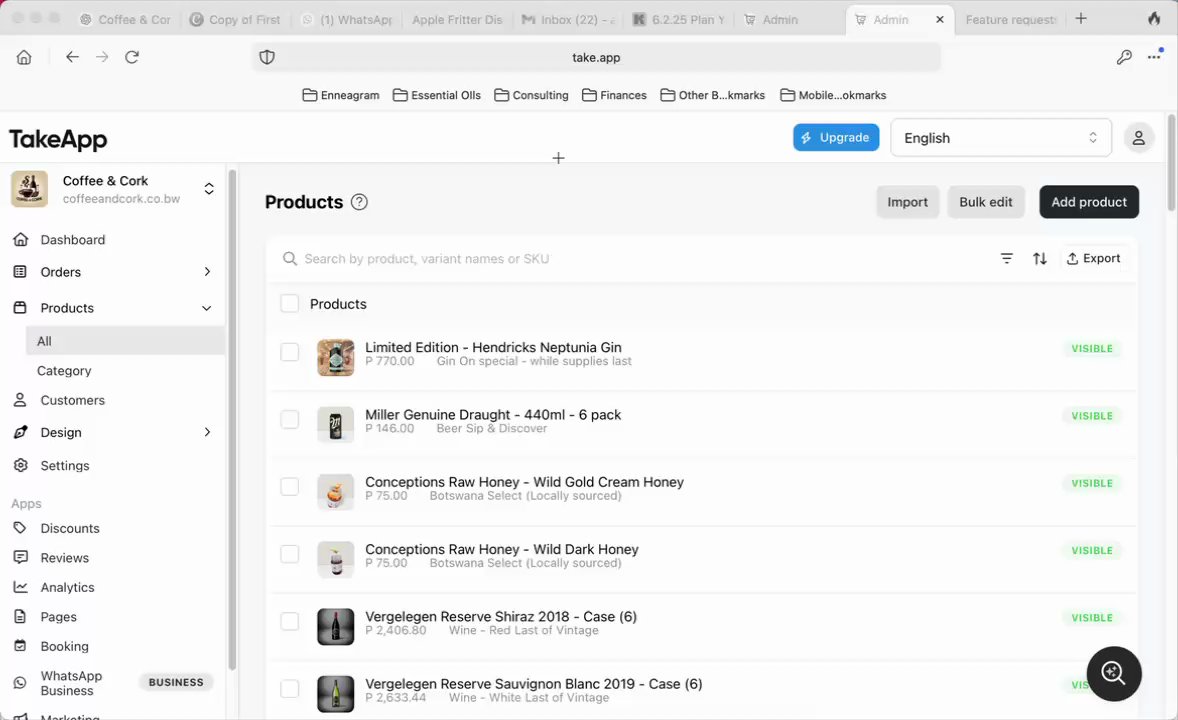The width and height of the screenshot is (1178, 720).
Task: Click the flame icon in tab bar
Action: 1154,19
